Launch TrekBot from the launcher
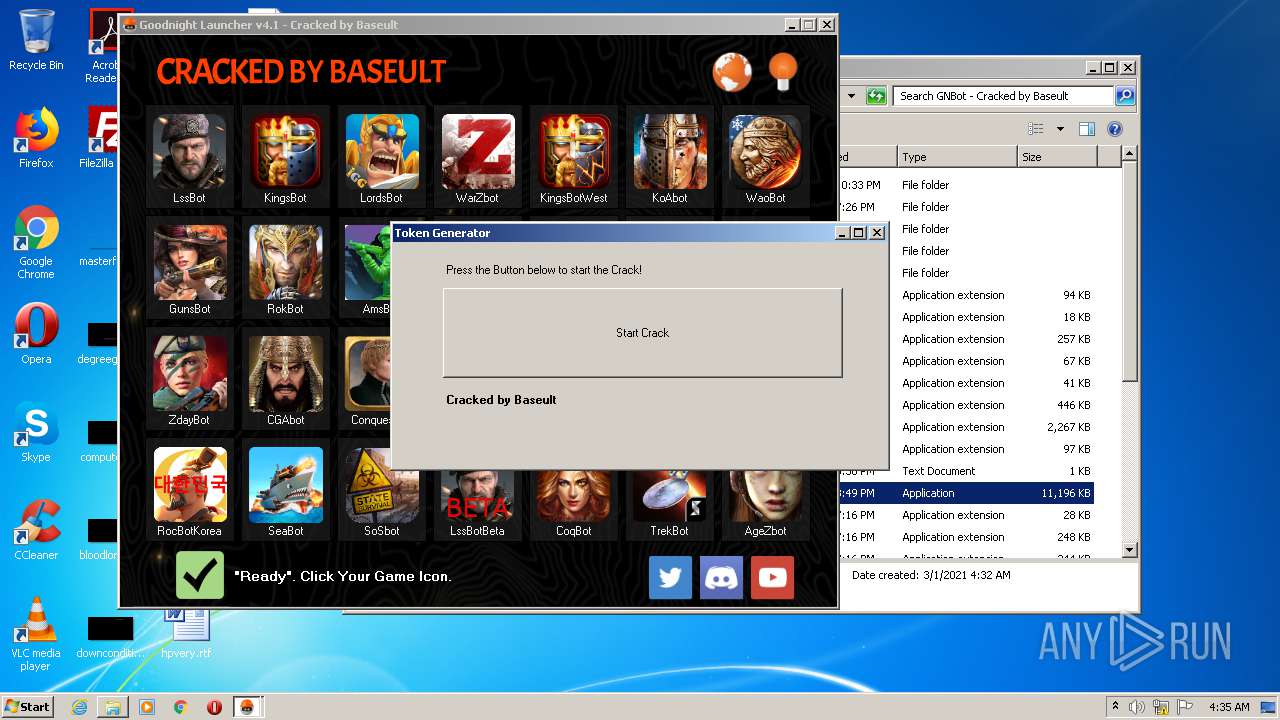 (670, 497)
